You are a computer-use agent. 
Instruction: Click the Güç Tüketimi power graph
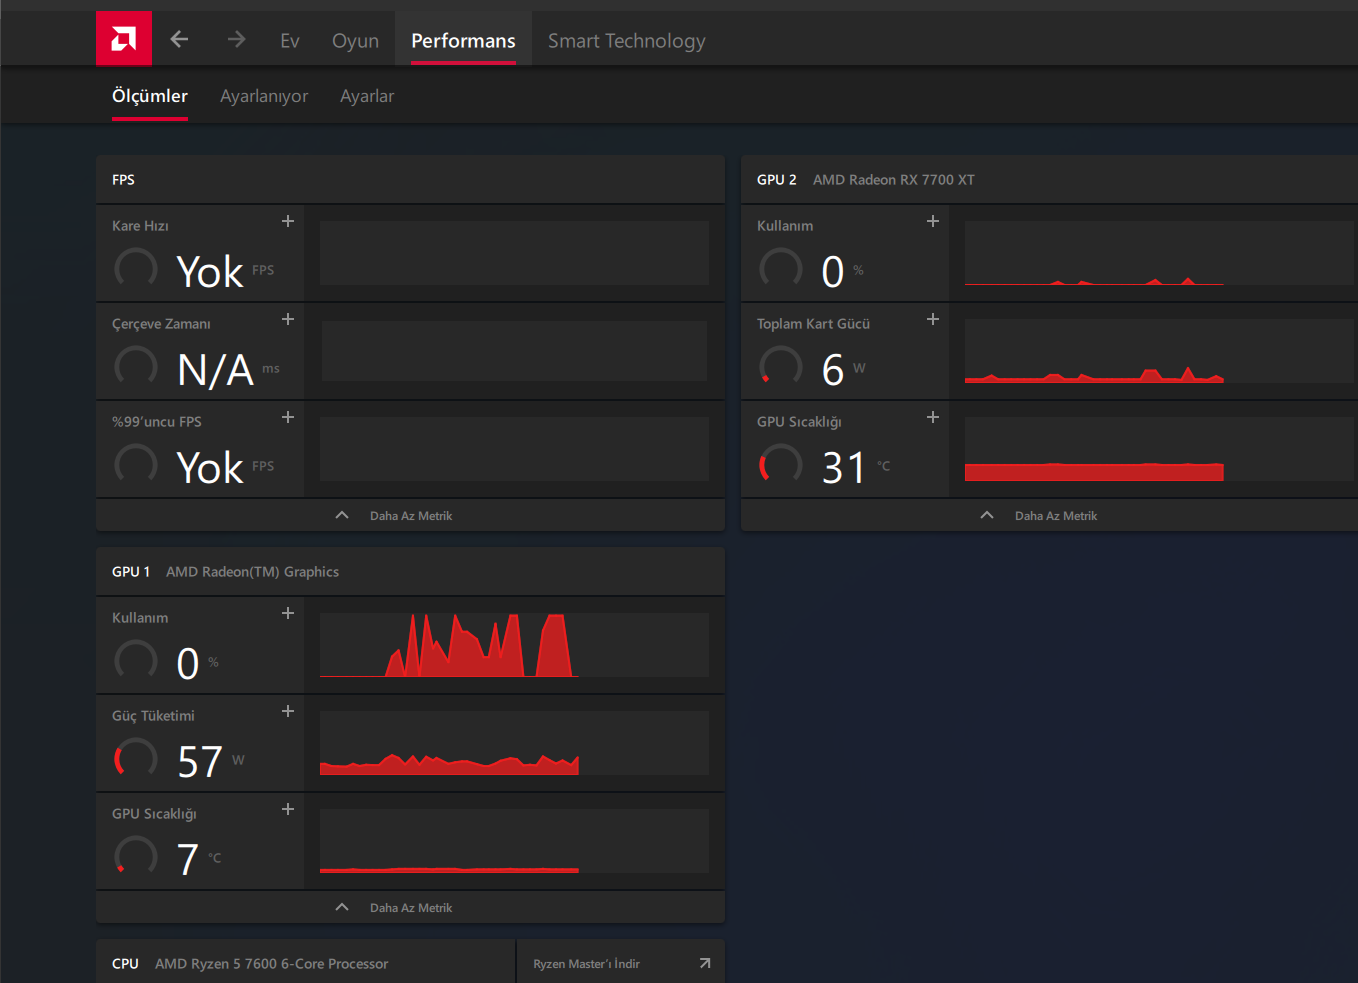click(514, 743)
